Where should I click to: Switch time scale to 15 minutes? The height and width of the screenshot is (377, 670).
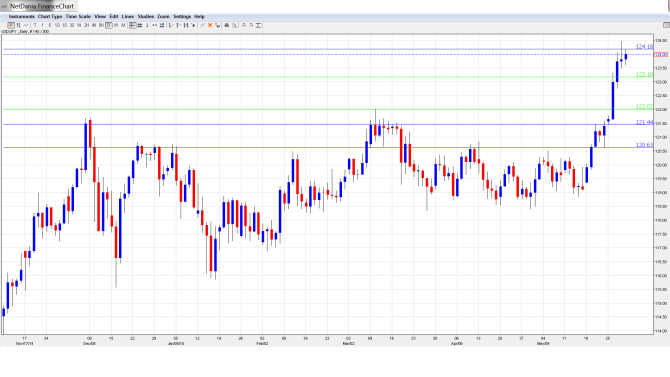(x=65, y=25)
